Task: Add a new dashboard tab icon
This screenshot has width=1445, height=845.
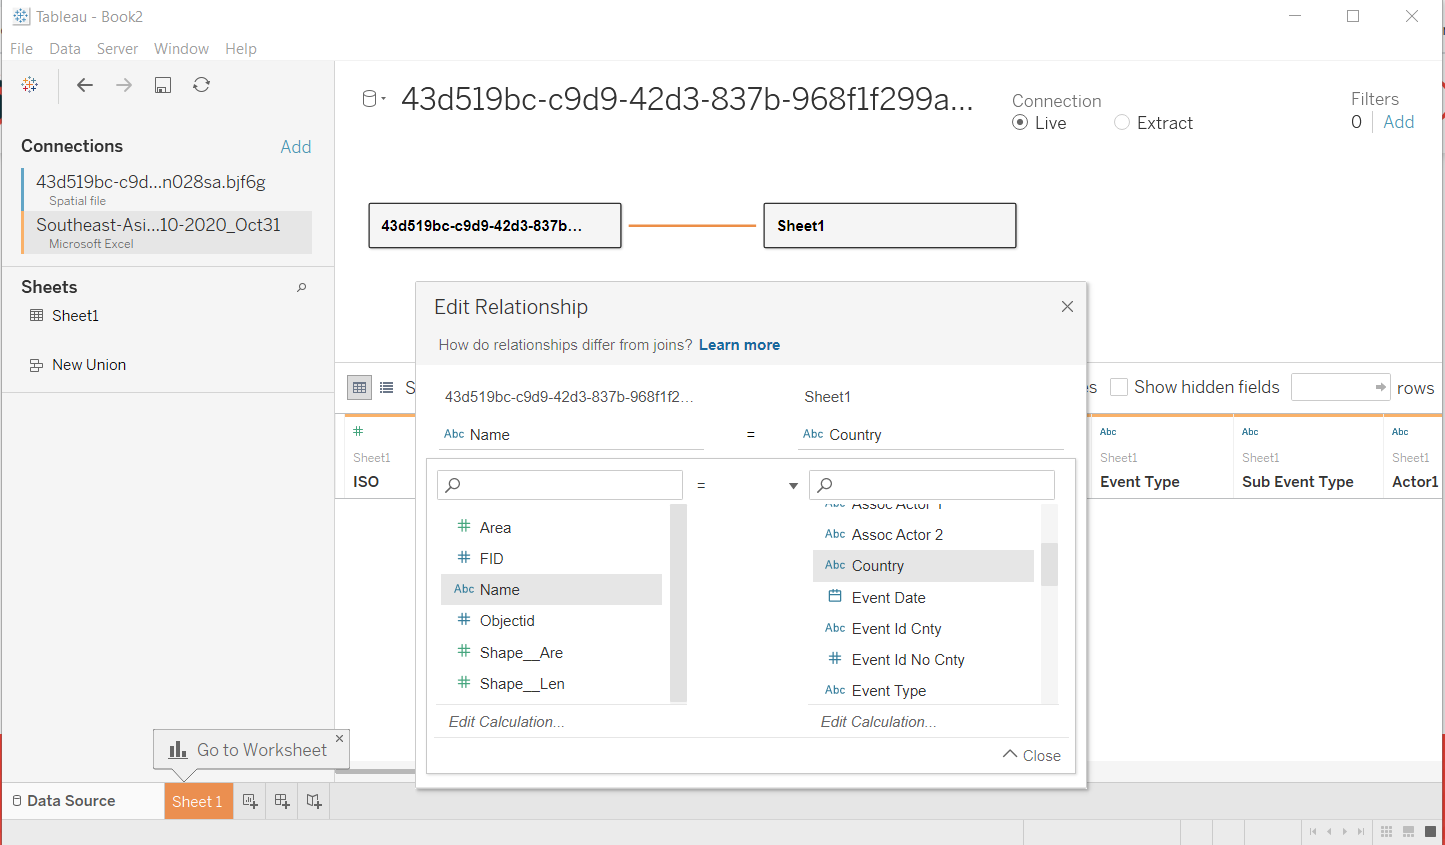Action: click(x=282, y=801)
